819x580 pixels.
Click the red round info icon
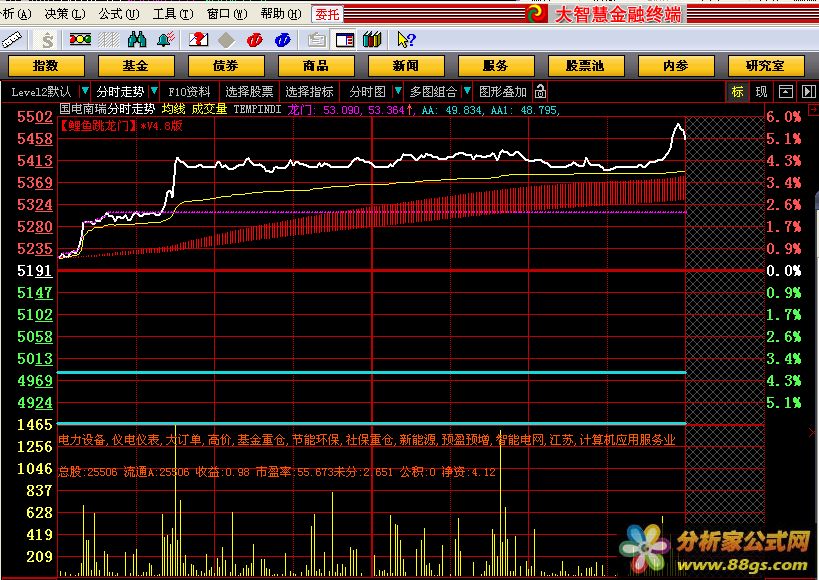tap(254, 40)
